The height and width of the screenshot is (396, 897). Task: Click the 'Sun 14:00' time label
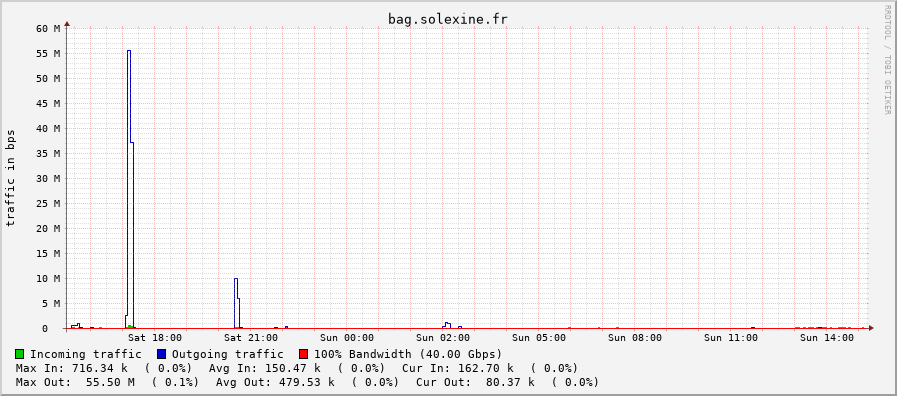pyautogui.click(x=827, y=338)
